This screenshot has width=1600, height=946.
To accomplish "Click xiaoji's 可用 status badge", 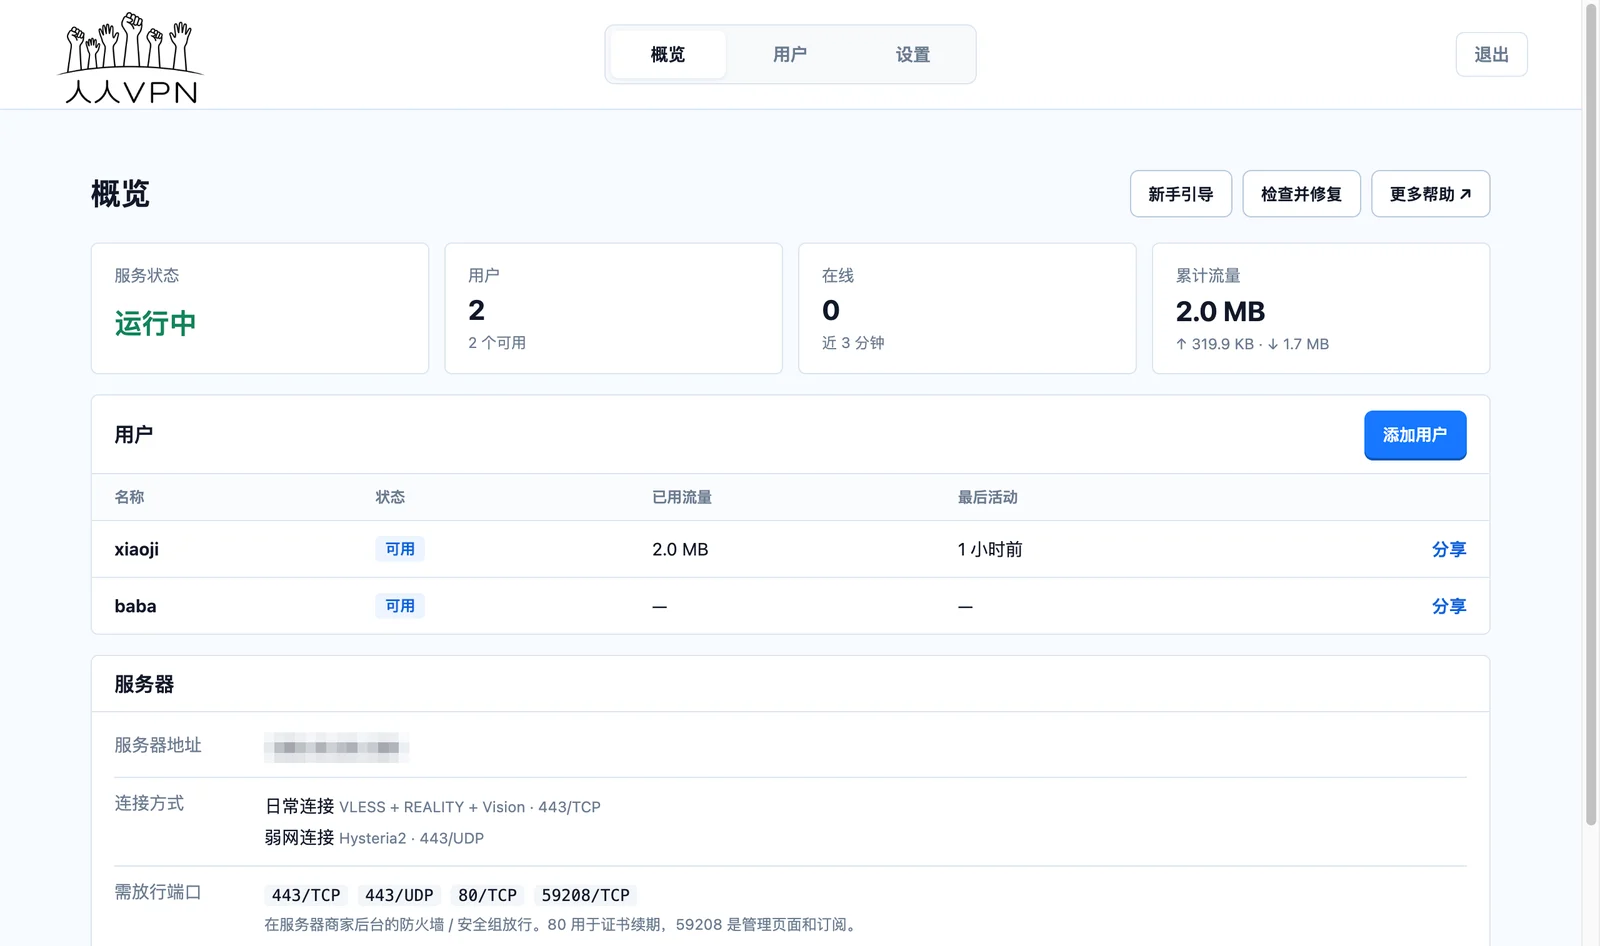I will [400, 549].
